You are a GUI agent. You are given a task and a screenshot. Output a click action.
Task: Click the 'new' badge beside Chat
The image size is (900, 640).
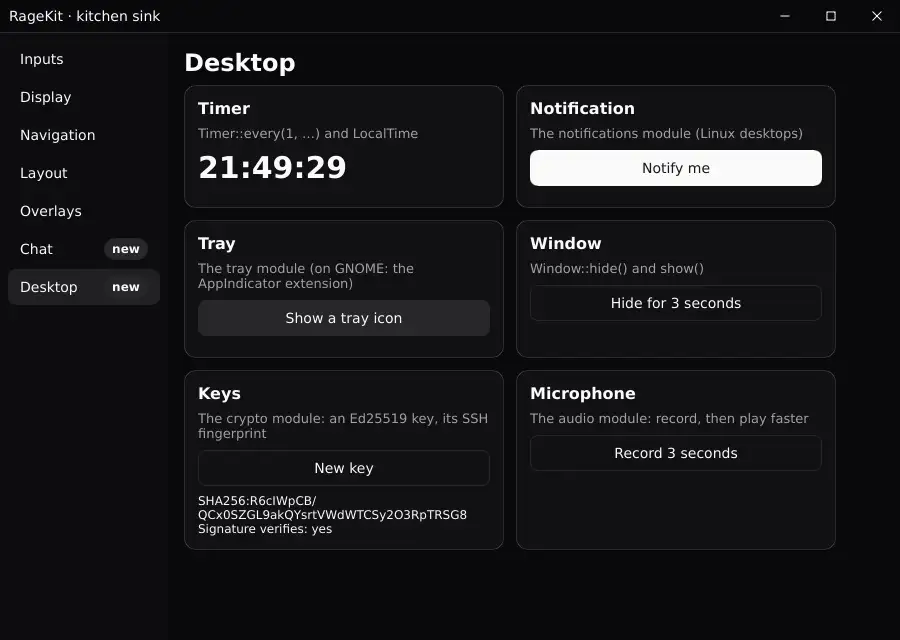(x=126, y=249)
